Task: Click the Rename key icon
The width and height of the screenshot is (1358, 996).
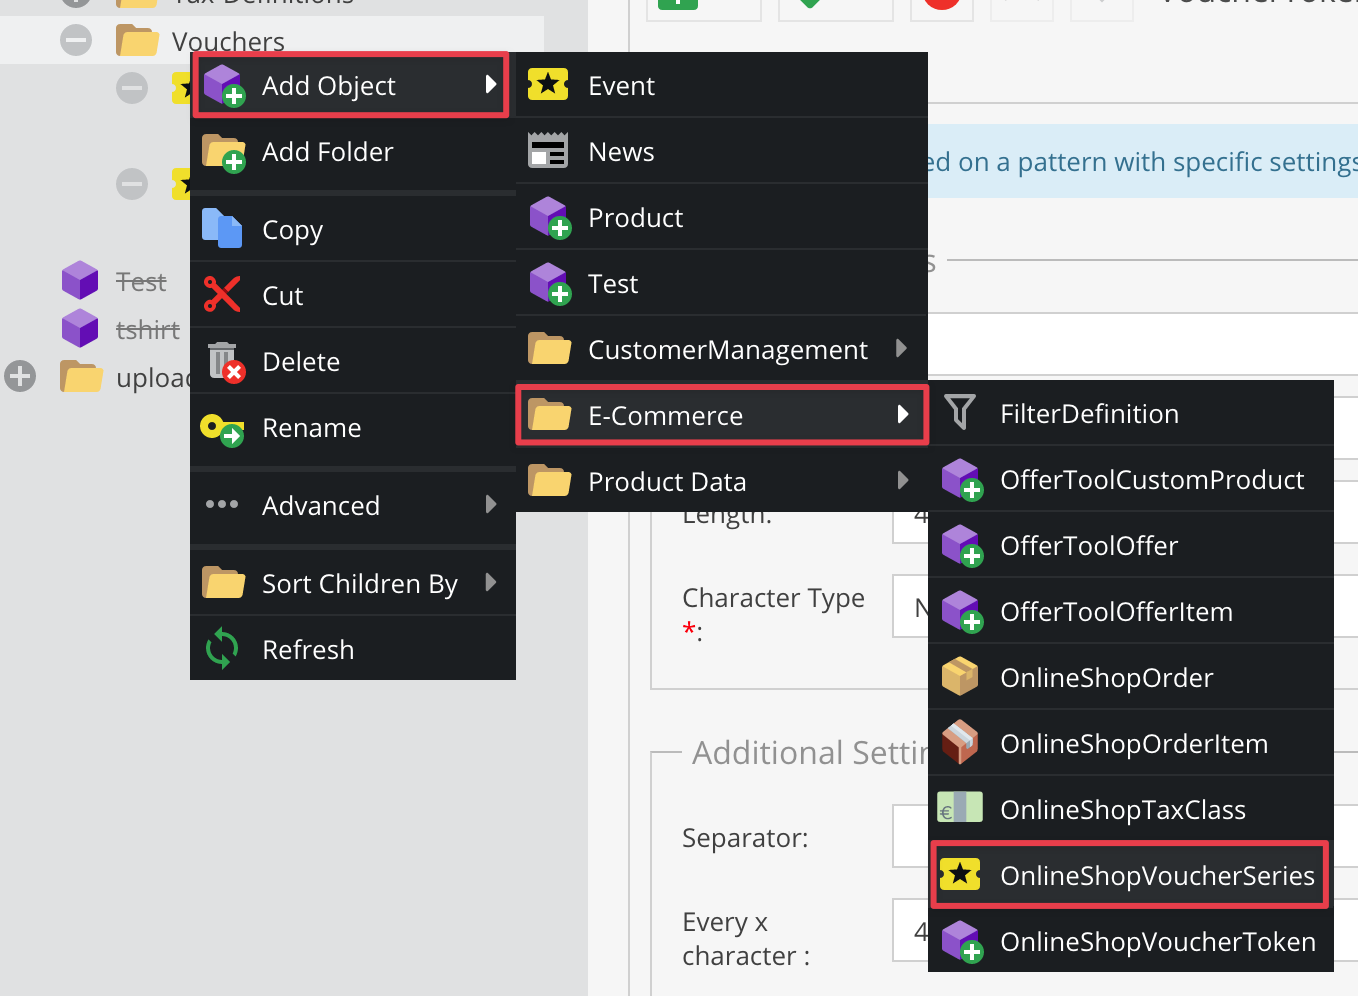Action: (x=222, y=428)
